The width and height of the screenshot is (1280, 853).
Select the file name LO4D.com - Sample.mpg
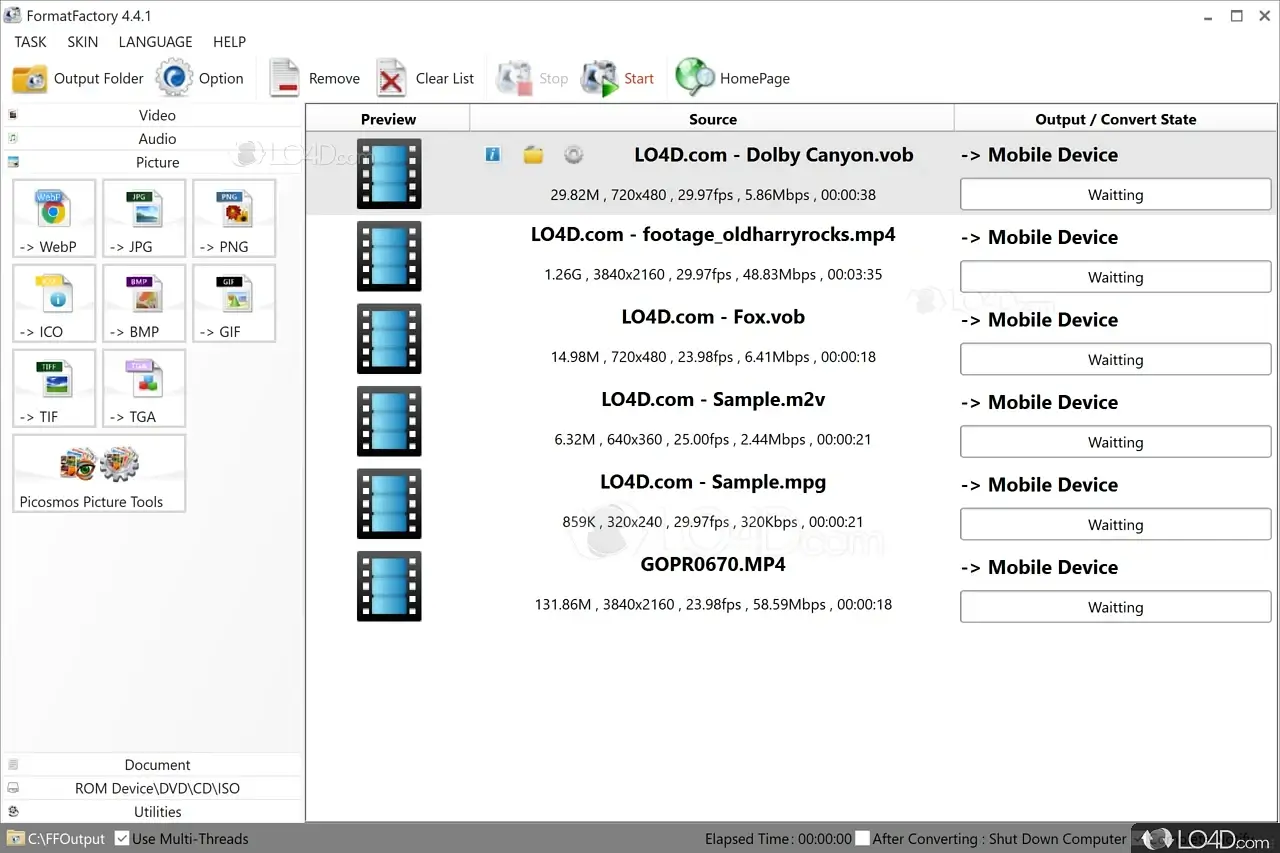[713, 482]
